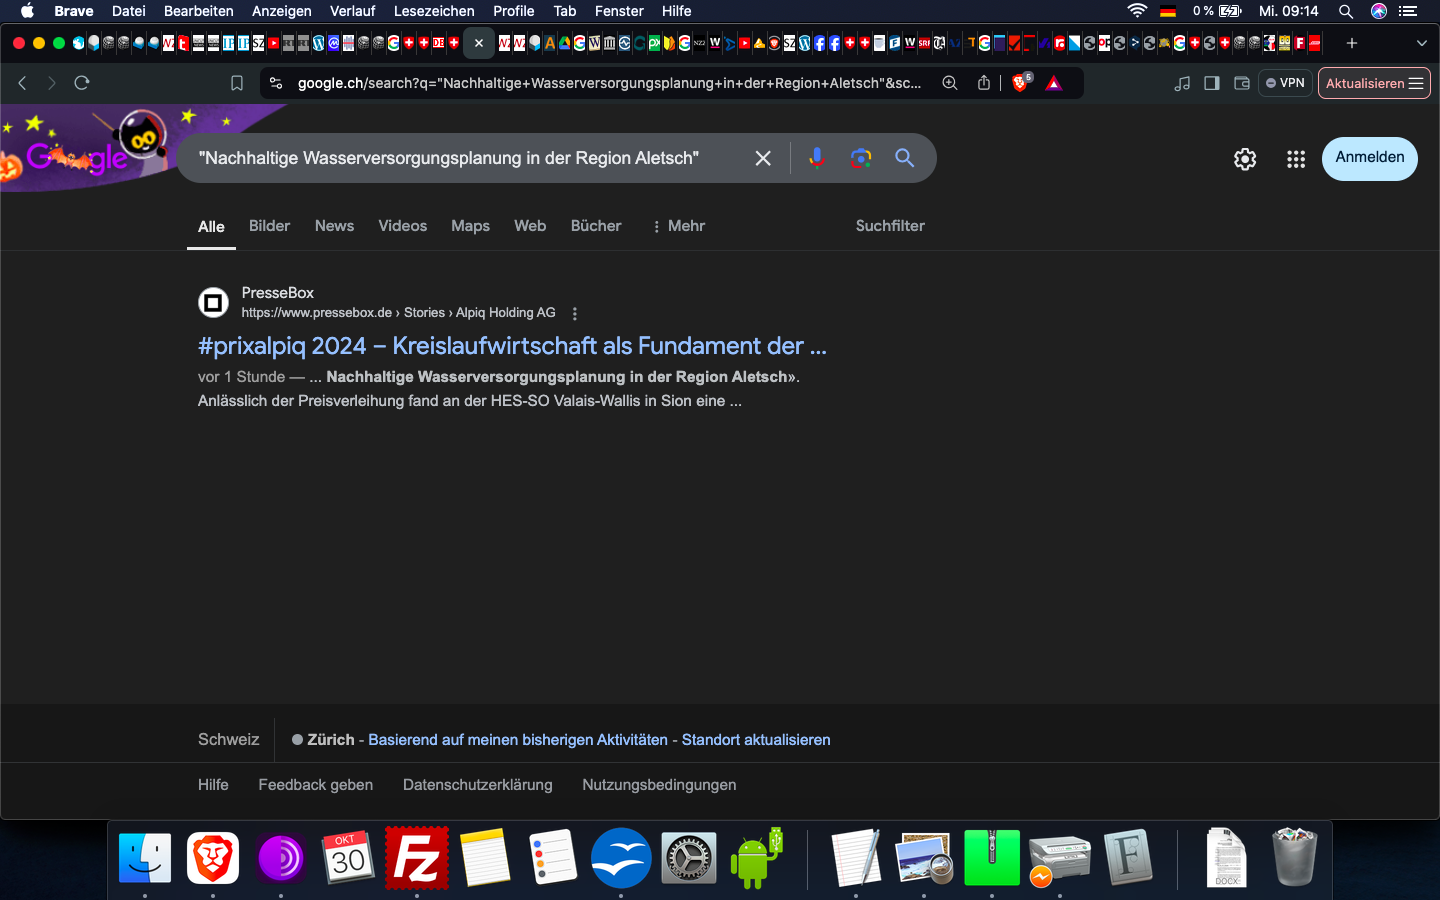Reload the current page
The height and width of the screenshot is (900, 1440).
pos(82,83)
